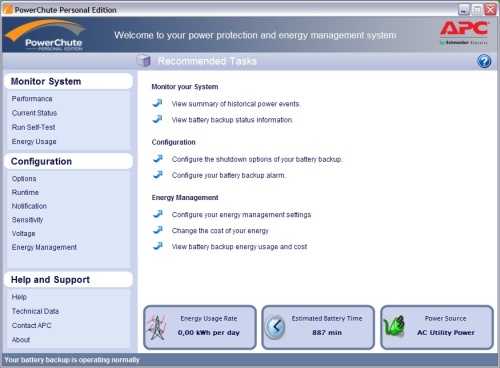Open Contact APC page
The width and height of the screenshot is (500, 368).
[x=32, y=326]
